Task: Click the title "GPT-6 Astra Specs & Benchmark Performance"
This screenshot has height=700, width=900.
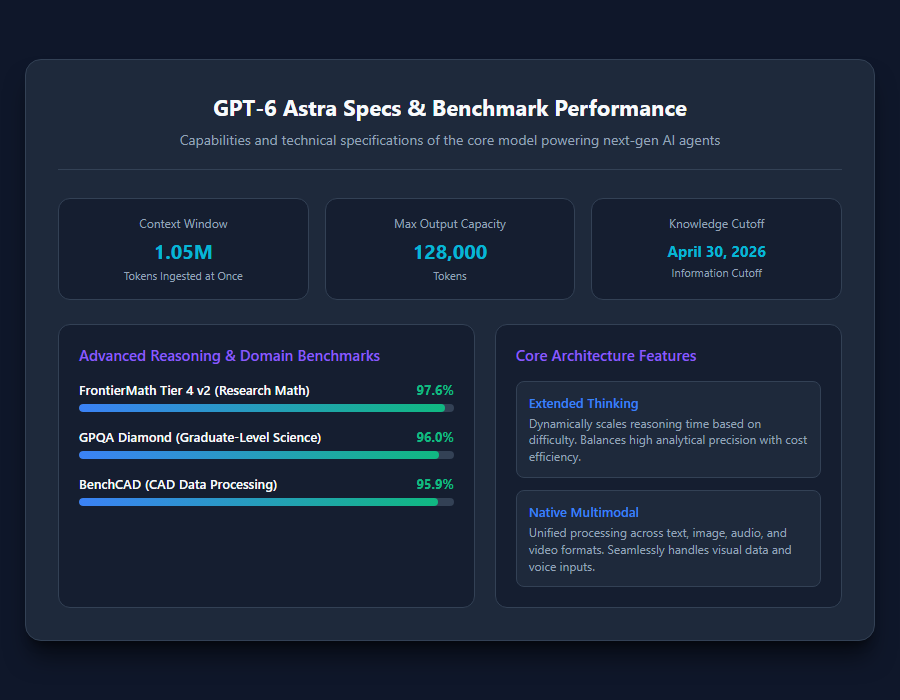Action: click(450, 108)
